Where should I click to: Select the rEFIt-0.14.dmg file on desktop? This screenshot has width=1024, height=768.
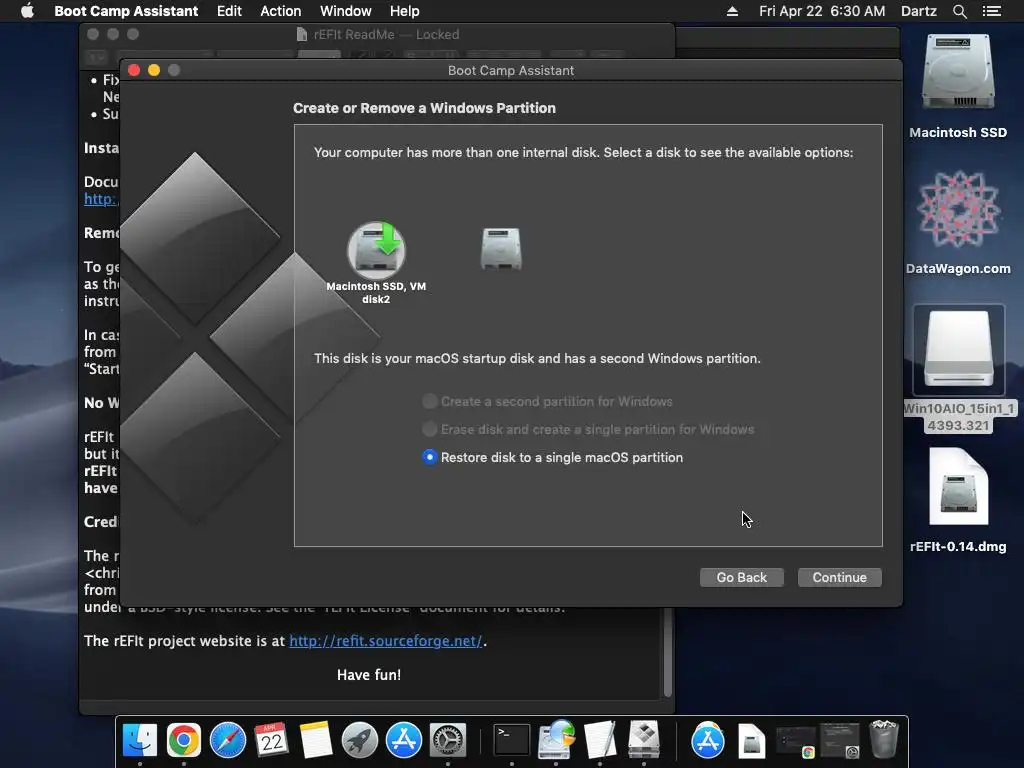pos(958,487)
